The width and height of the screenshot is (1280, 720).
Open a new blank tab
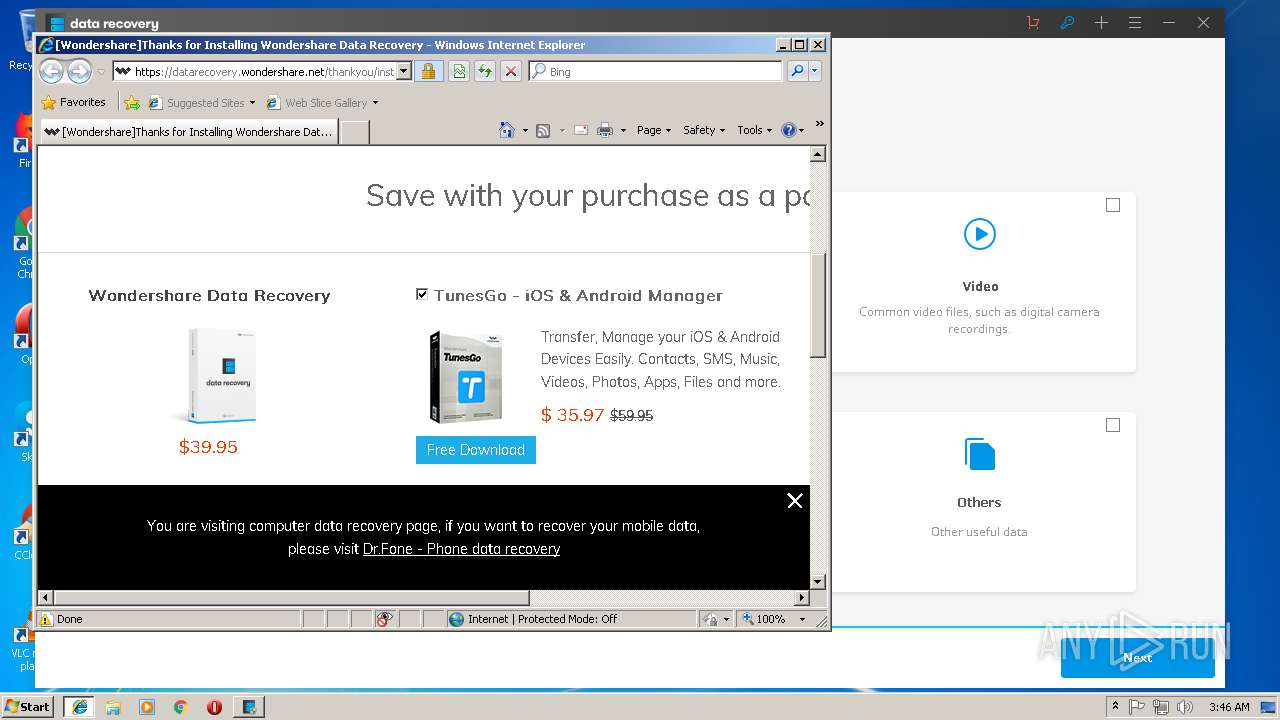click(354, 132)
